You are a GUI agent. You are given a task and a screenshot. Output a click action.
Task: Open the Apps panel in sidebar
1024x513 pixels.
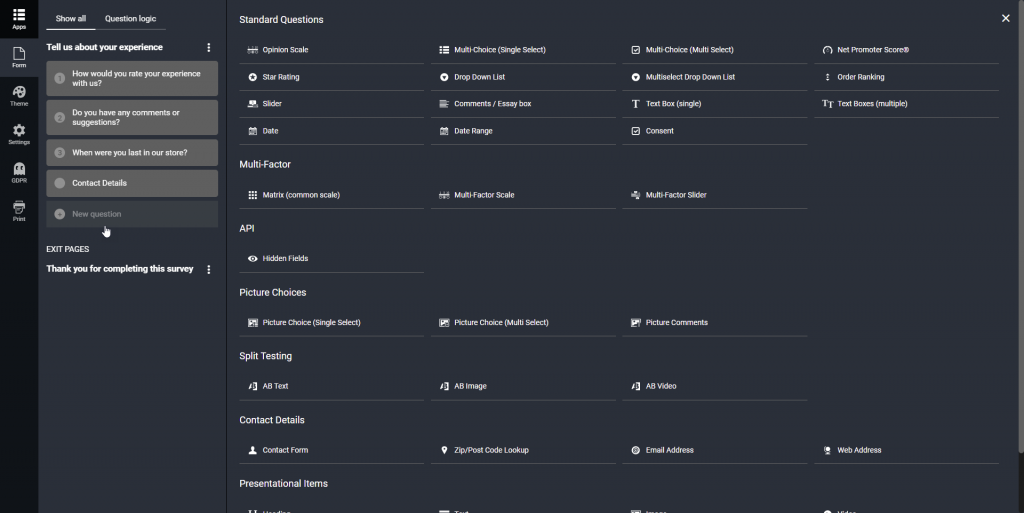(x=19, y=18)
